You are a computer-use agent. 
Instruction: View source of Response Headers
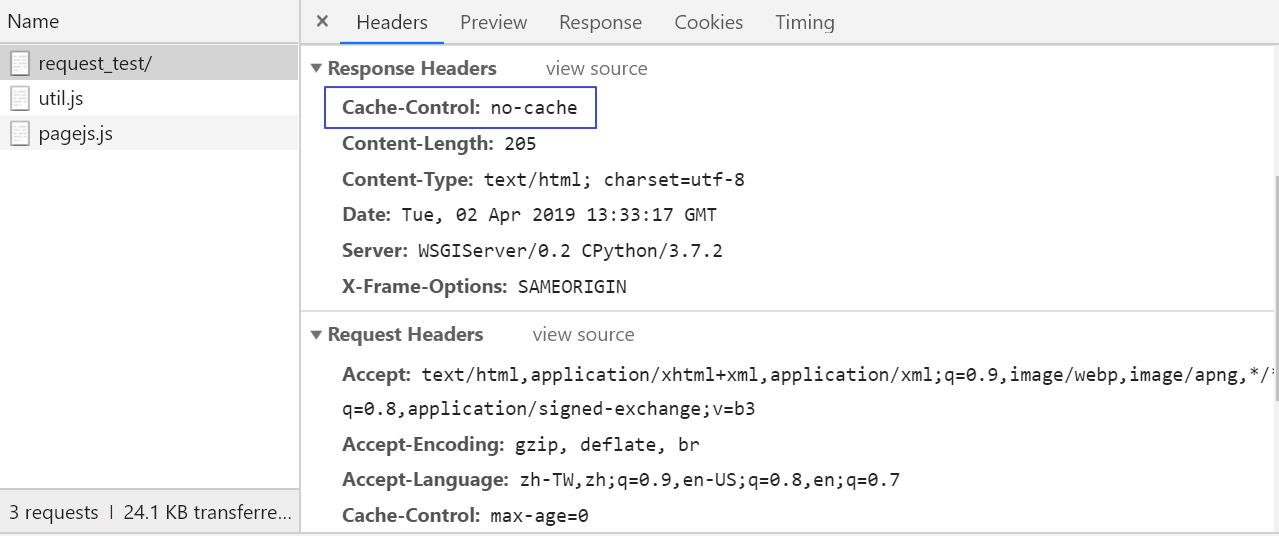[596, 69]
